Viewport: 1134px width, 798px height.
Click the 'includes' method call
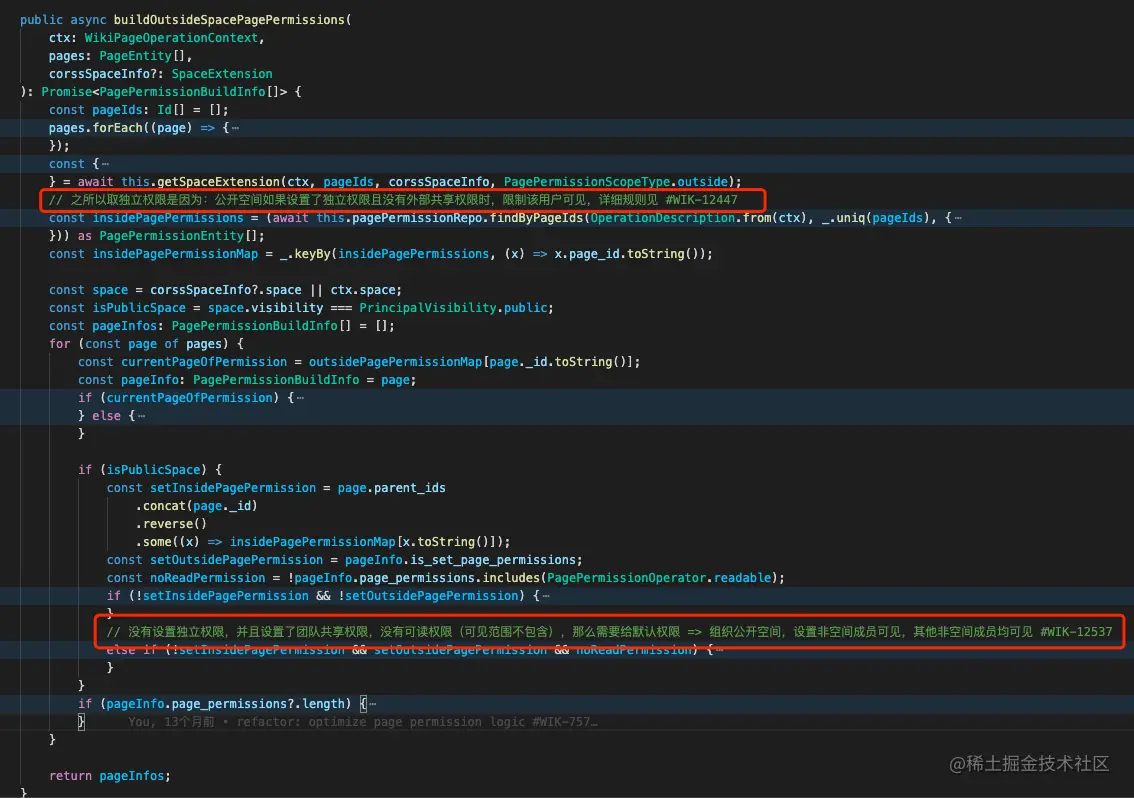(511, 578)
